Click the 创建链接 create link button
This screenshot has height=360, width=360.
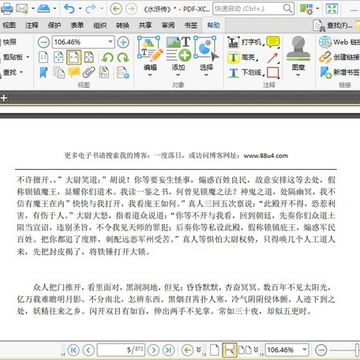(x=339, y=57)
